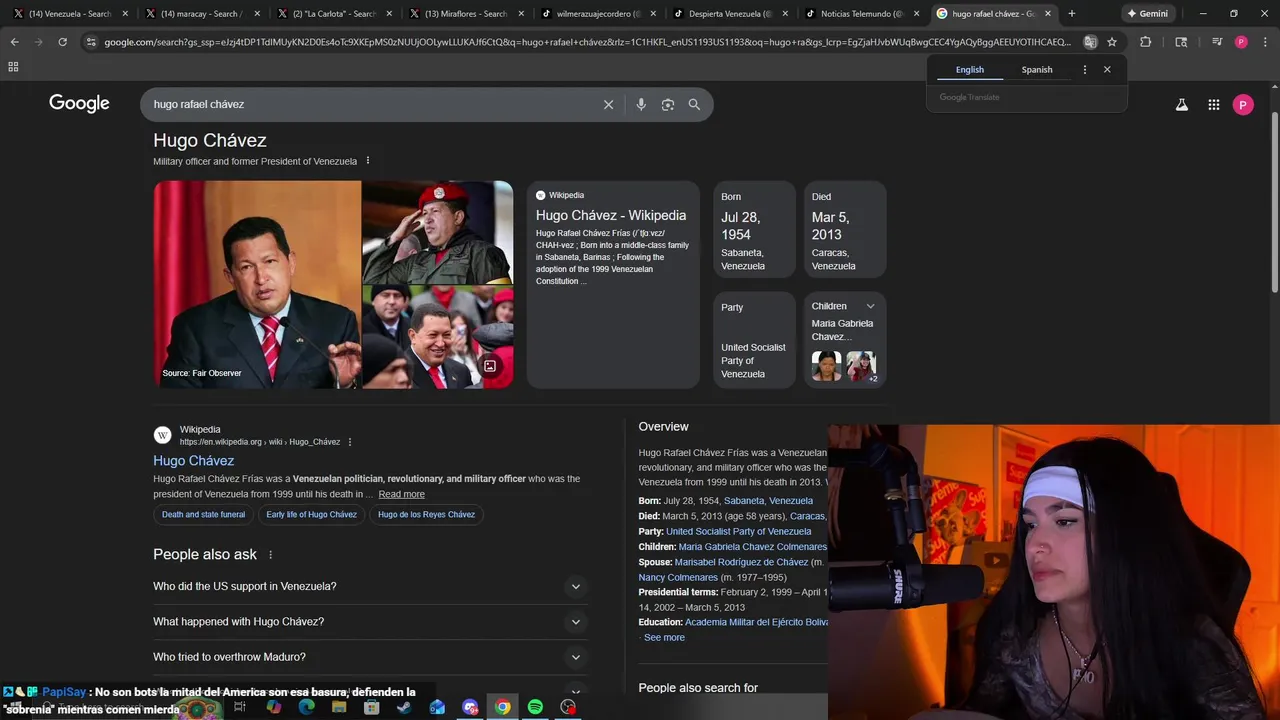Viewport: 1280px width, 720px height.
Task: Start a voice search with the microphone
Action: click(x=641, y=104)
